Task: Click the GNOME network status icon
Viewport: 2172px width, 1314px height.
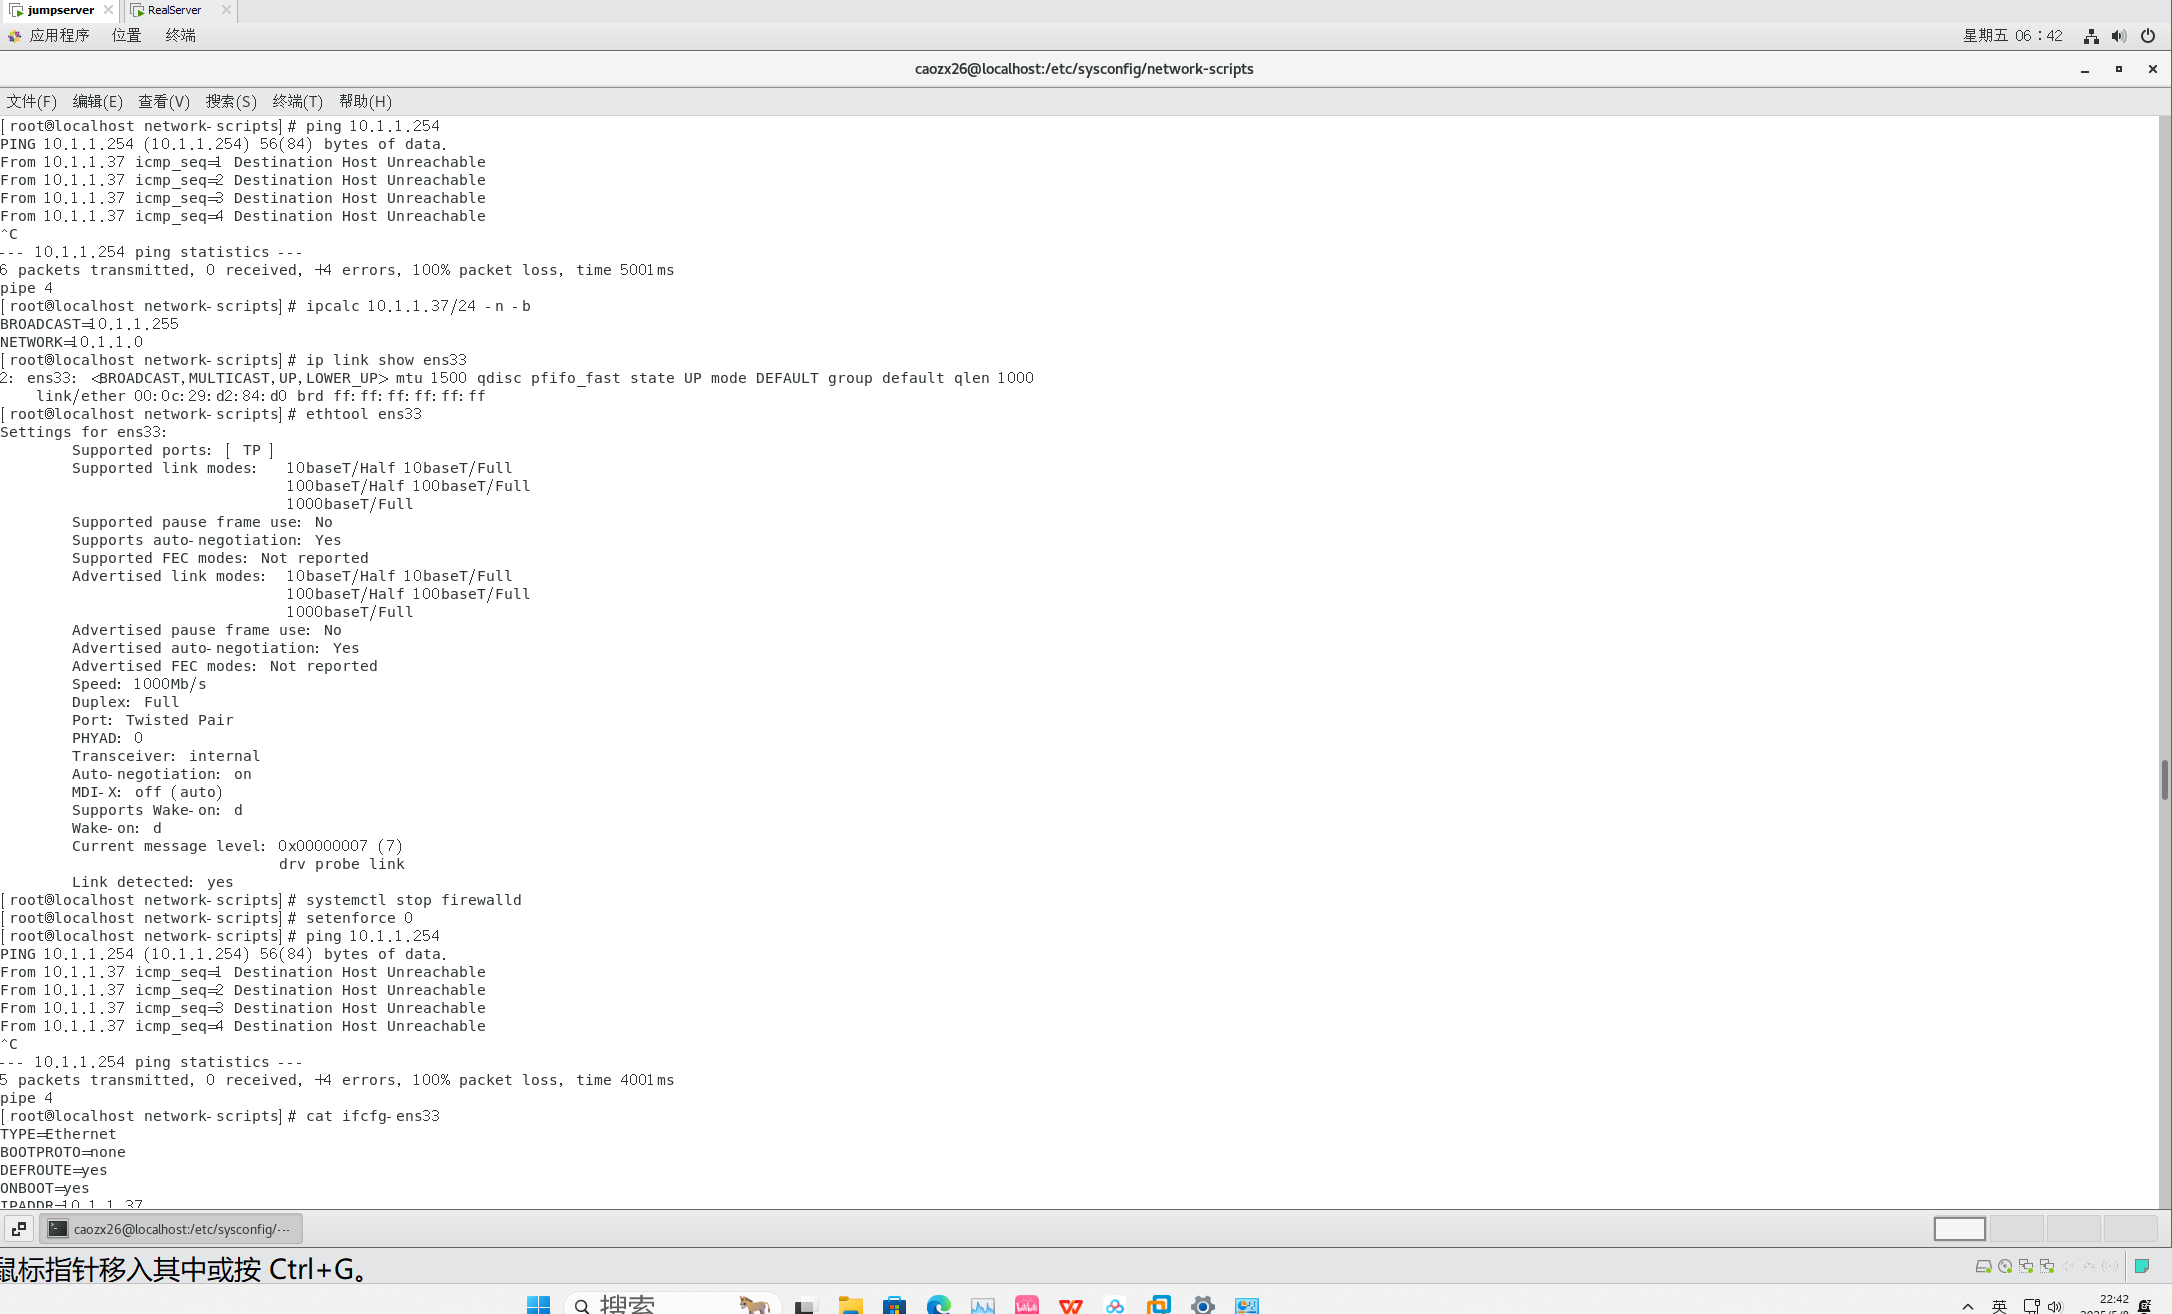Action: pos(2090,36)
